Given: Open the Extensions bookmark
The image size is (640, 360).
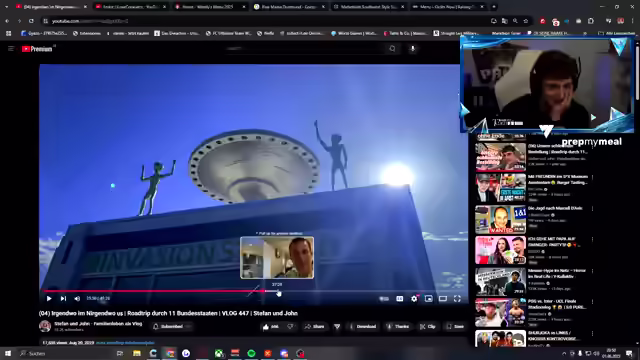Looking at the screenshot, I should tap(87, 33).
